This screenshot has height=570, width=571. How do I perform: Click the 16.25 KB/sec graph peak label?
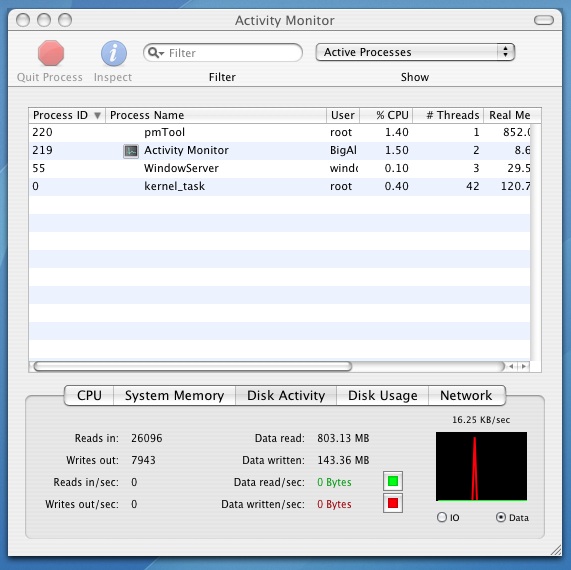pyautogui.click(x=481, y=420)
